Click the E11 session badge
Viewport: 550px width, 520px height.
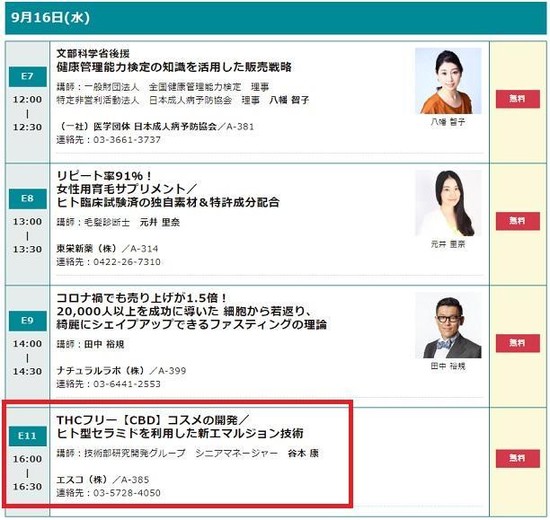pos(28,436)
